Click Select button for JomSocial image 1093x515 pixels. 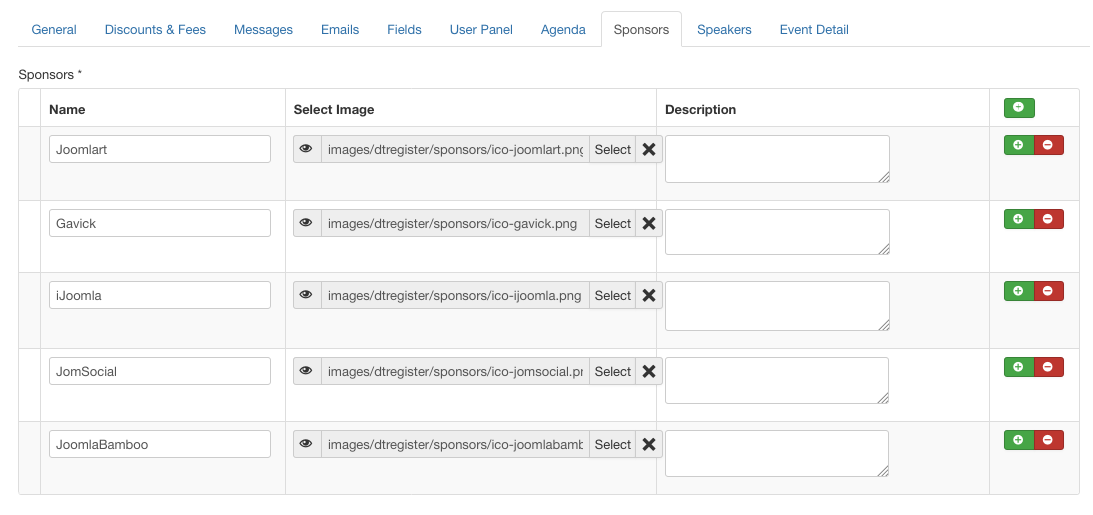(613, 371)
